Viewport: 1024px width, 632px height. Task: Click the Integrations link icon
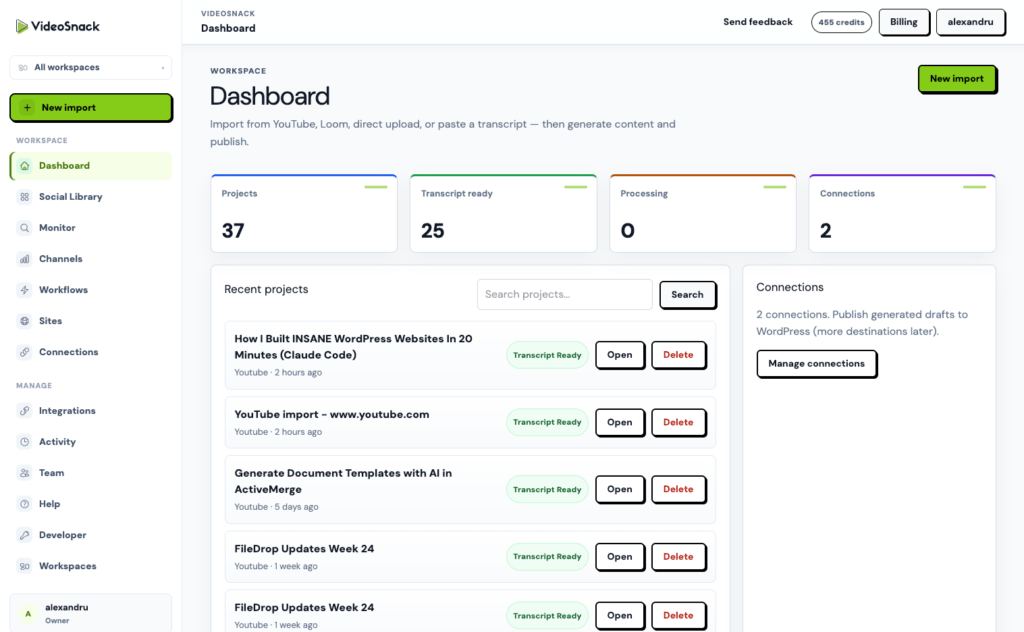(25, 411)
